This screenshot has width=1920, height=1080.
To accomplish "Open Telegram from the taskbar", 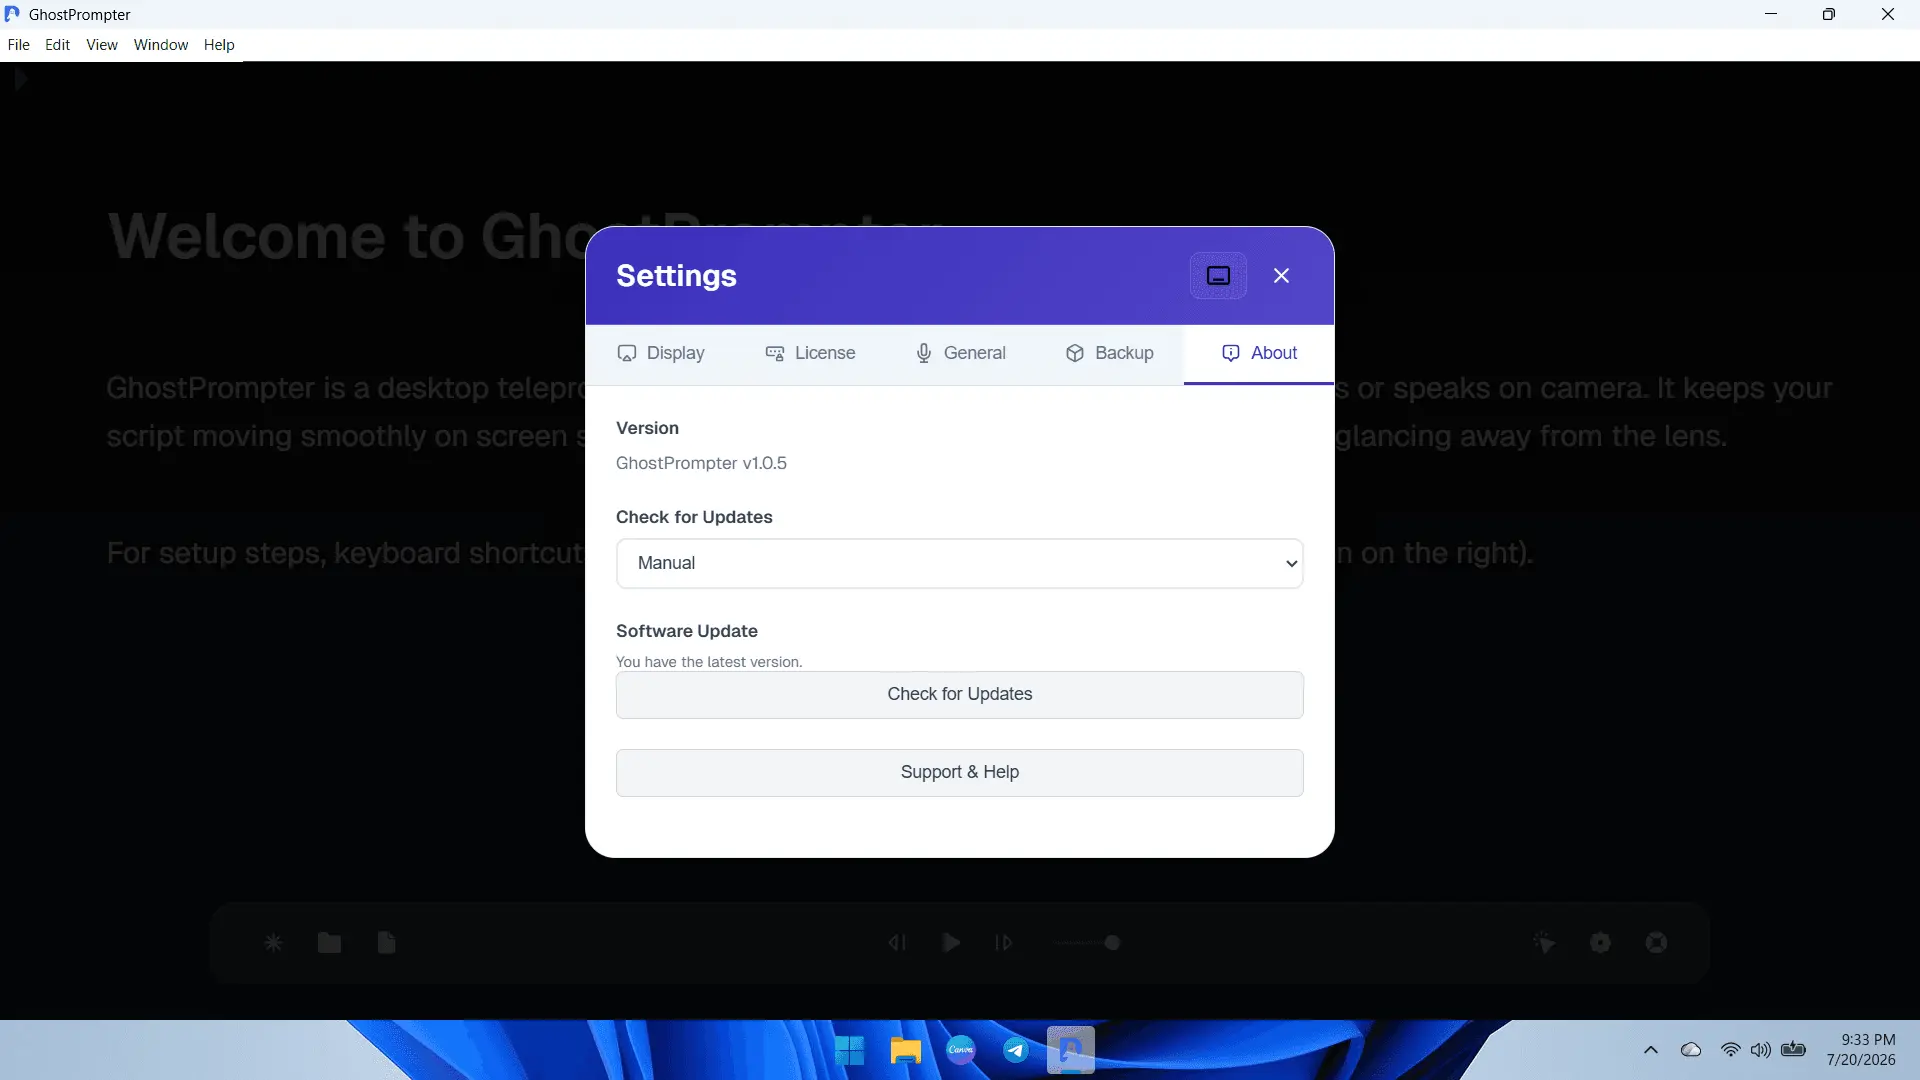I will [1015, 1050].
